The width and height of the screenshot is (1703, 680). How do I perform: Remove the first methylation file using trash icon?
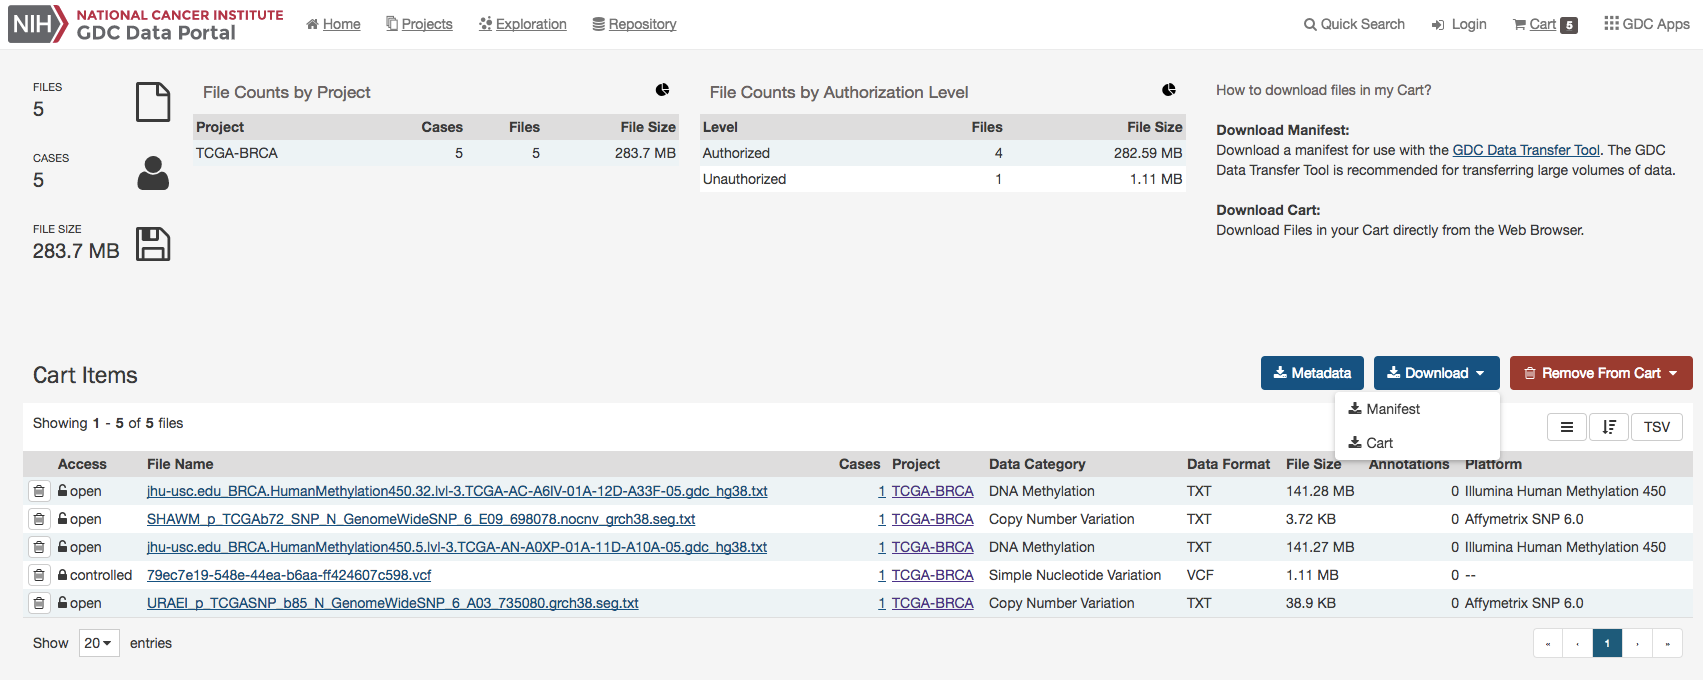point(38,491)
